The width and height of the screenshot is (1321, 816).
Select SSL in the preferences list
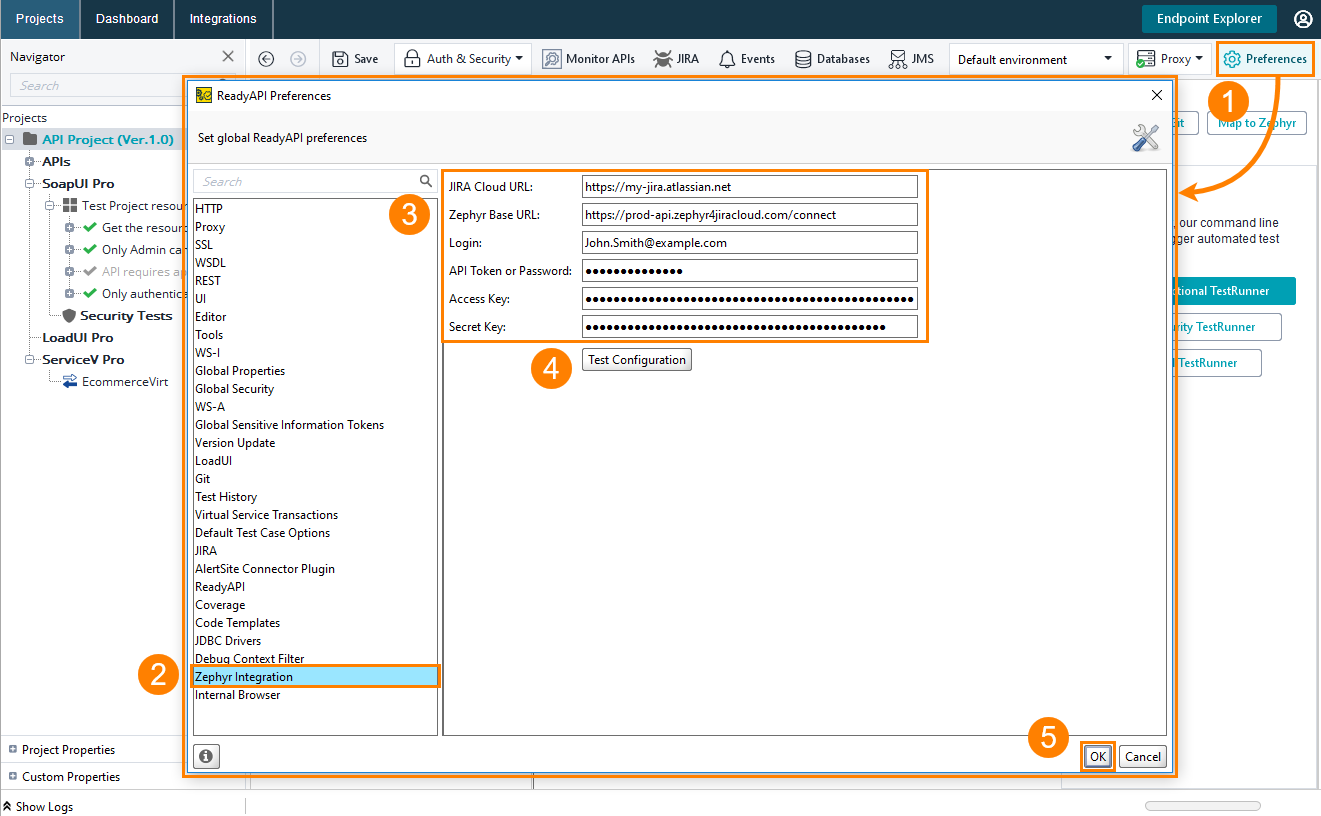(204, 244)
